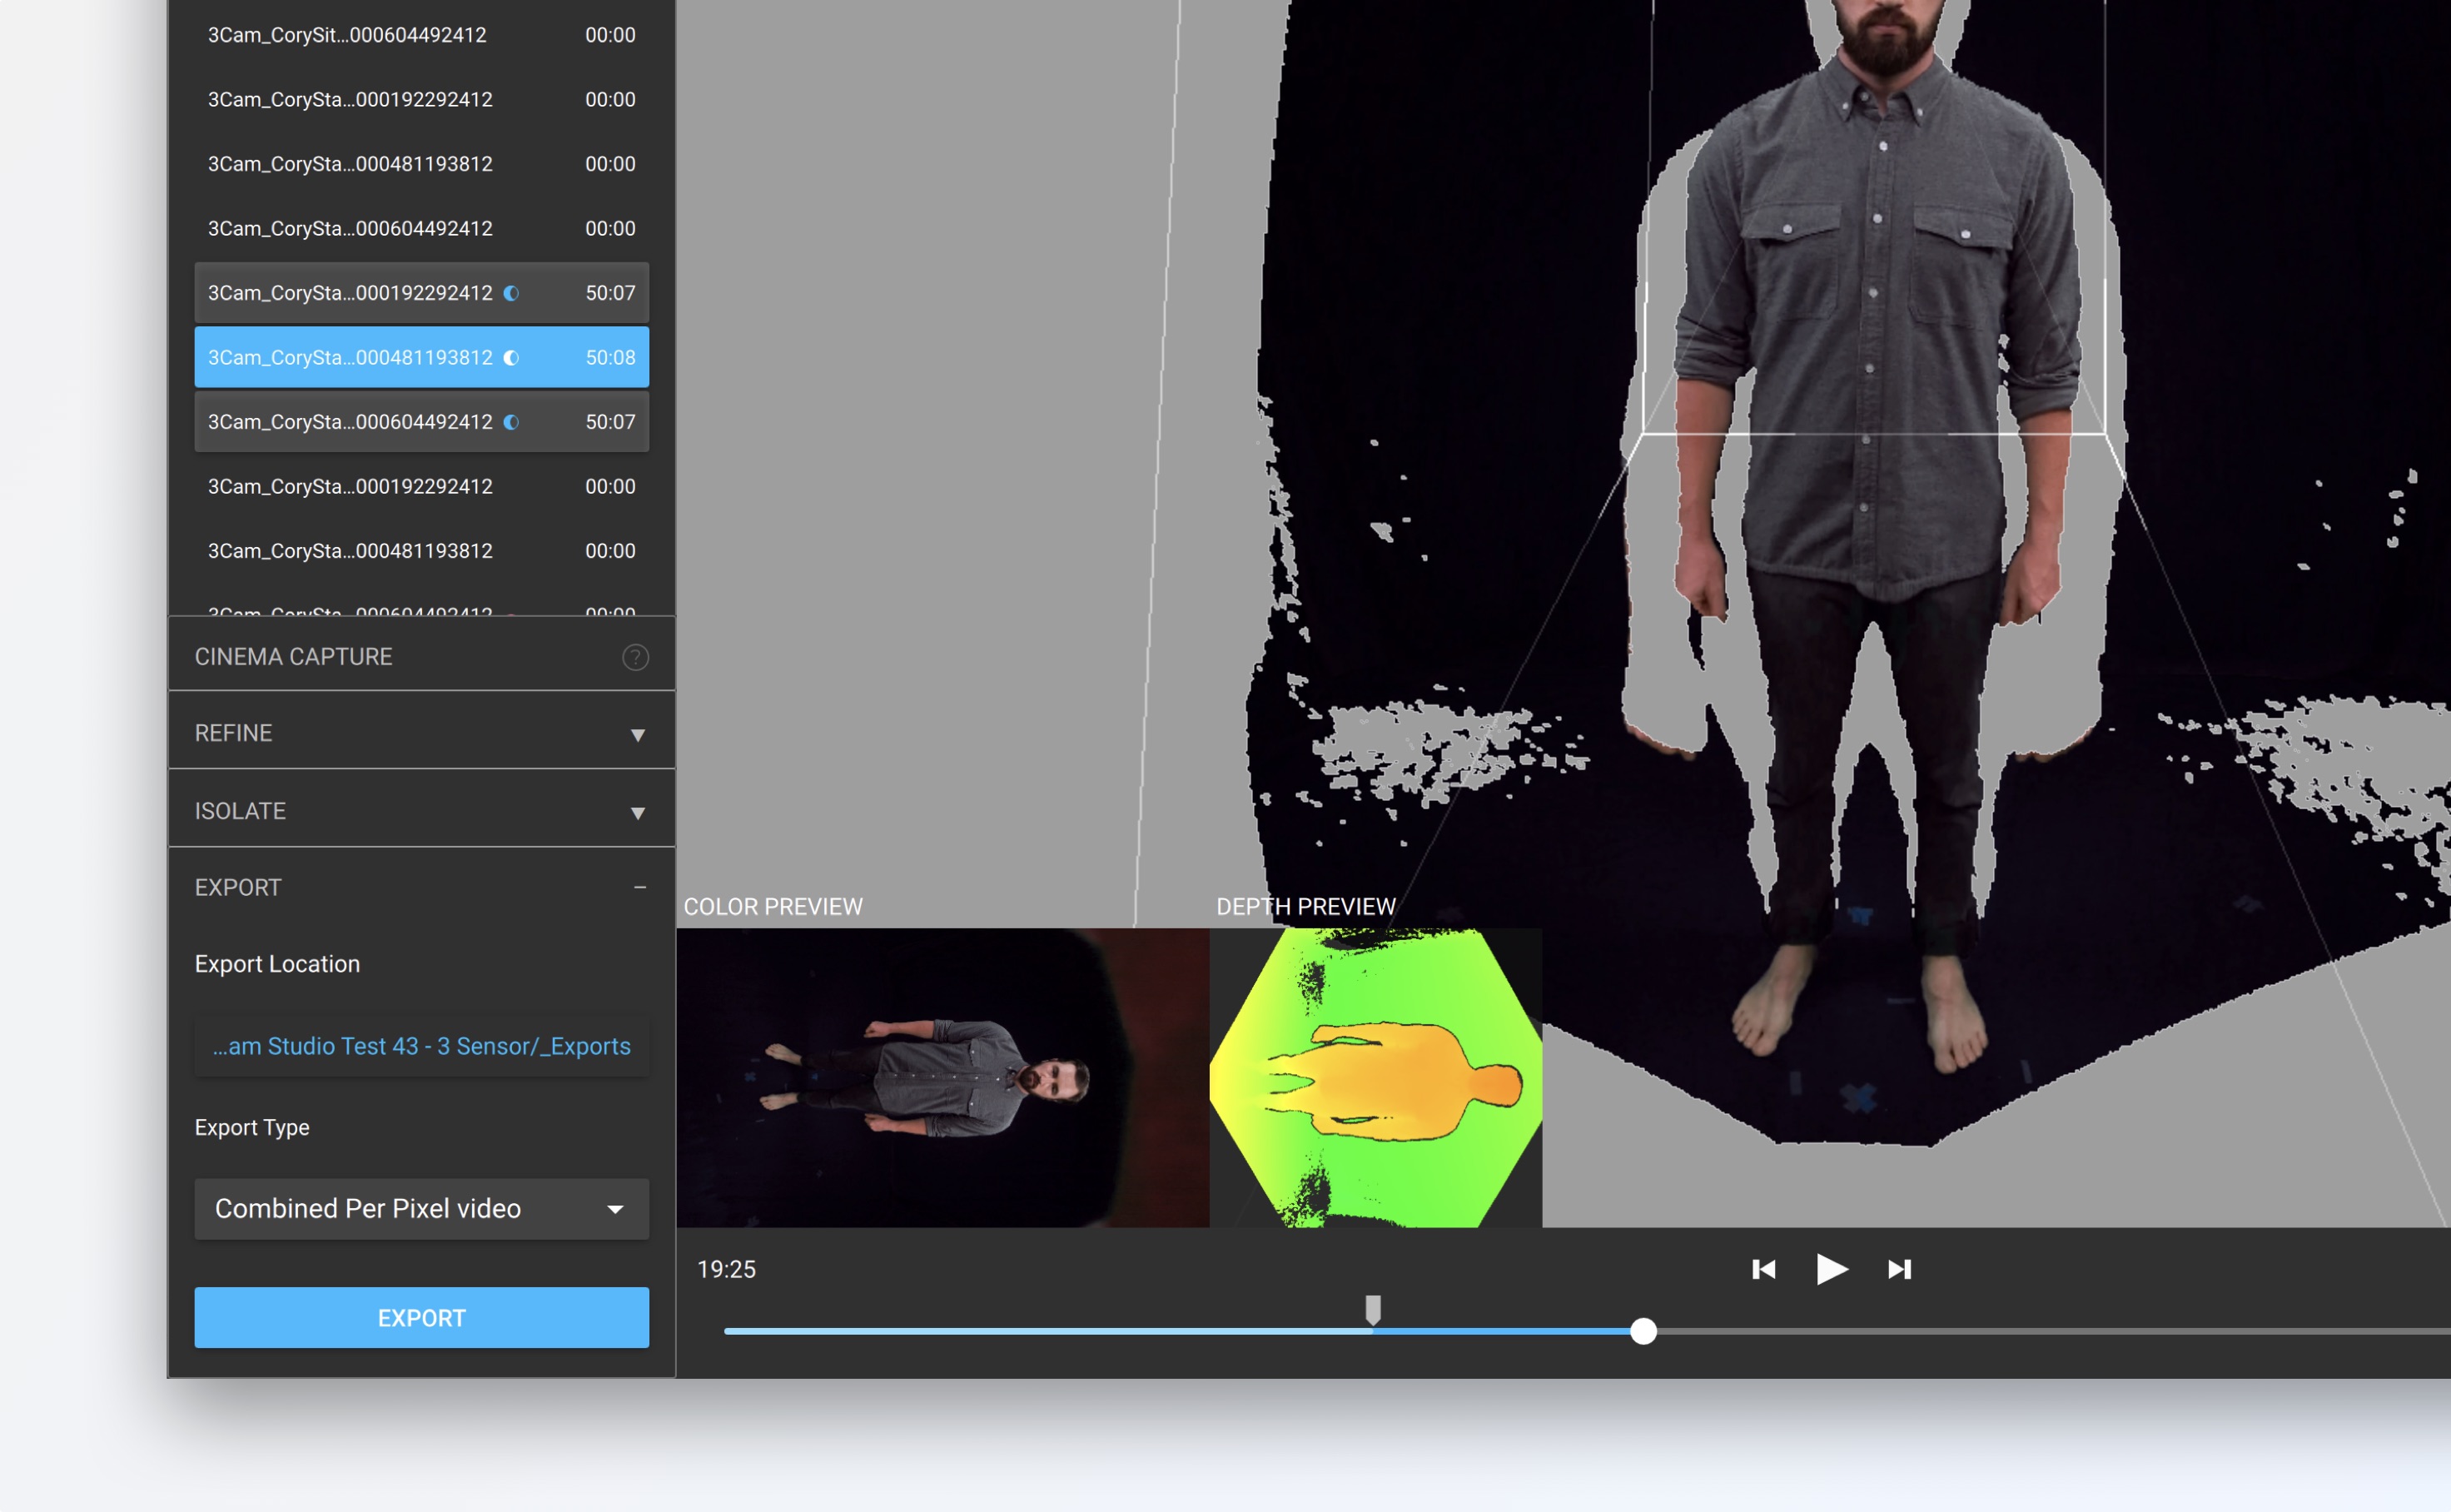Open the Export Type dropdown
This screenshot has width=2451, height=1512.
point(421,1209)
